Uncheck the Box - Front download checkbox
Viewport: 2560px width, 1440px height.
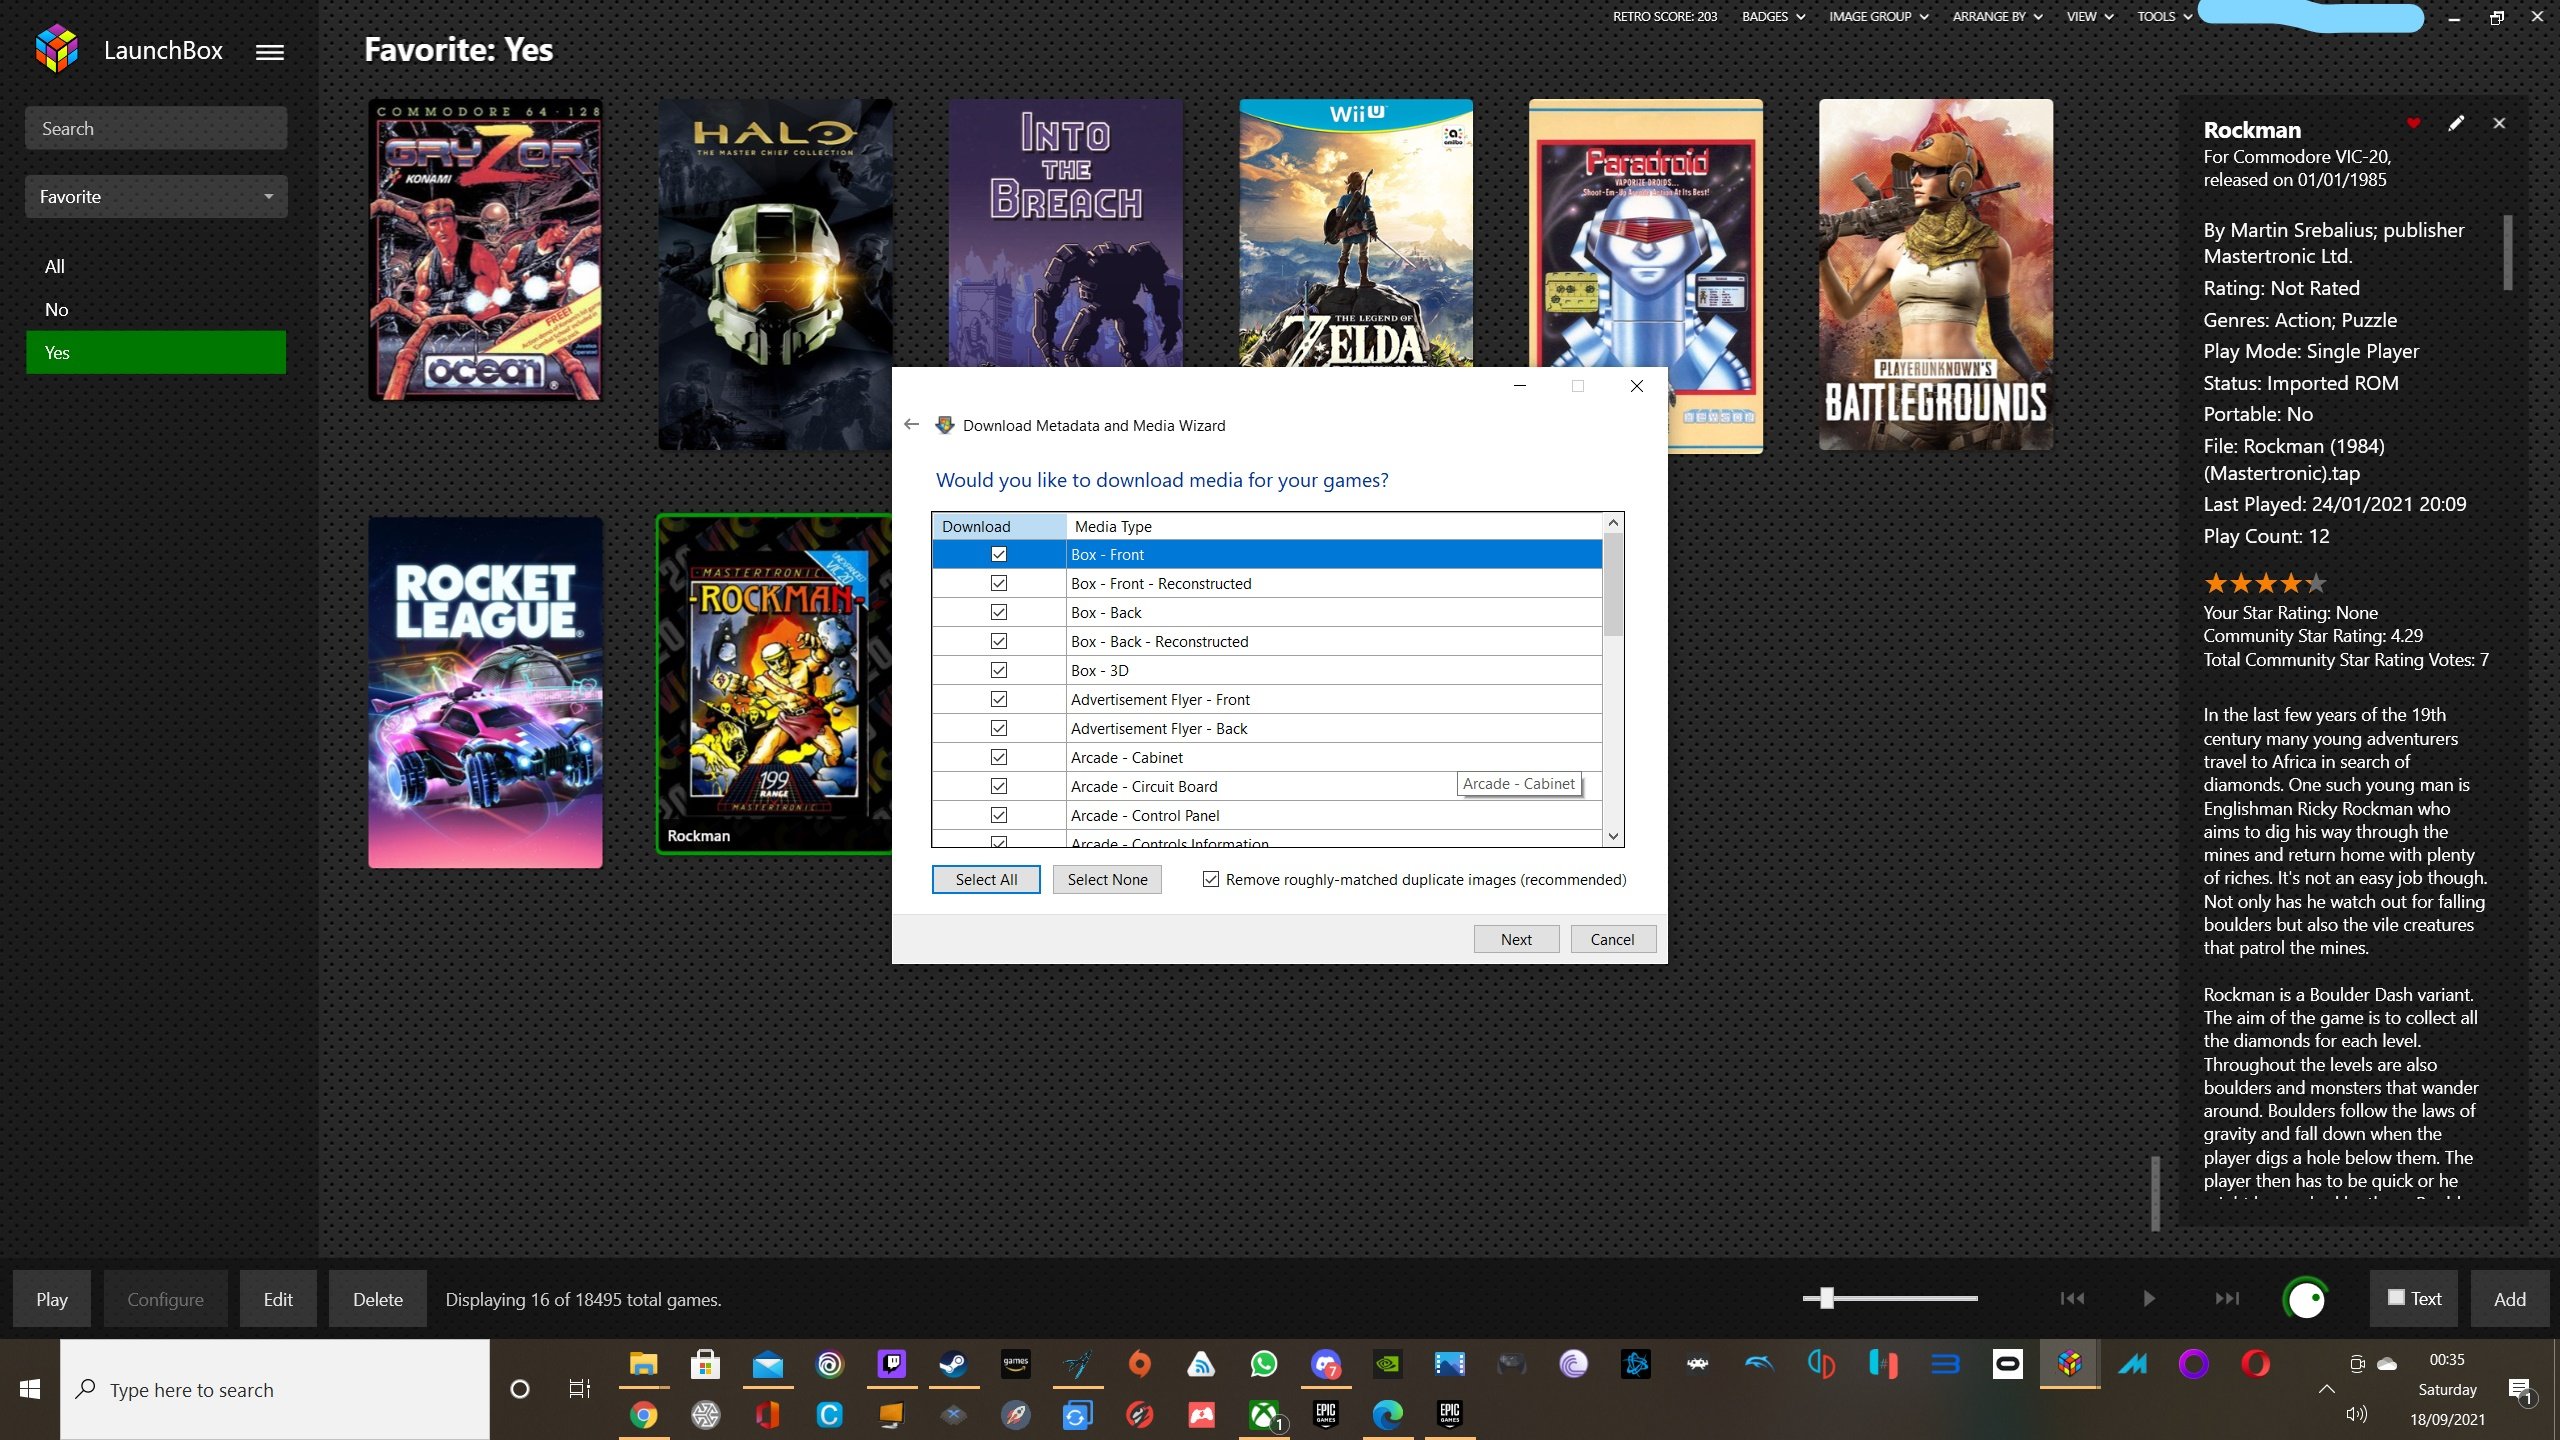click(x=998, y=554)
